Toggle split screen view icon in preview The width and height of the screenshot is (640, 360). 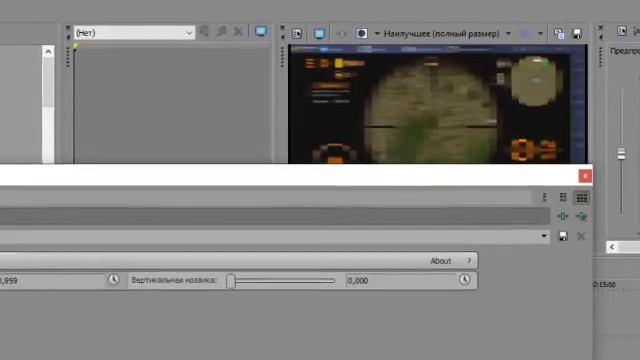click(x=362, y=33)
